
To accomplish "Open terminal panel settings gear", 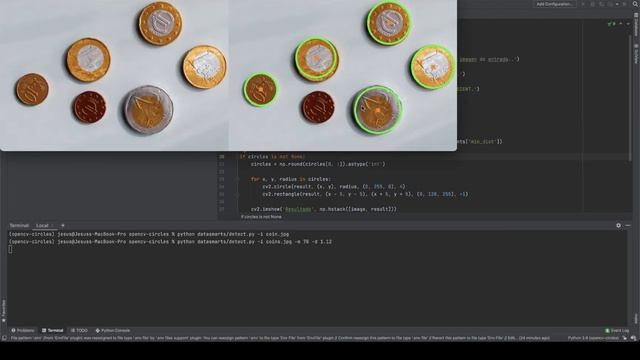I will tap(618, 225).
